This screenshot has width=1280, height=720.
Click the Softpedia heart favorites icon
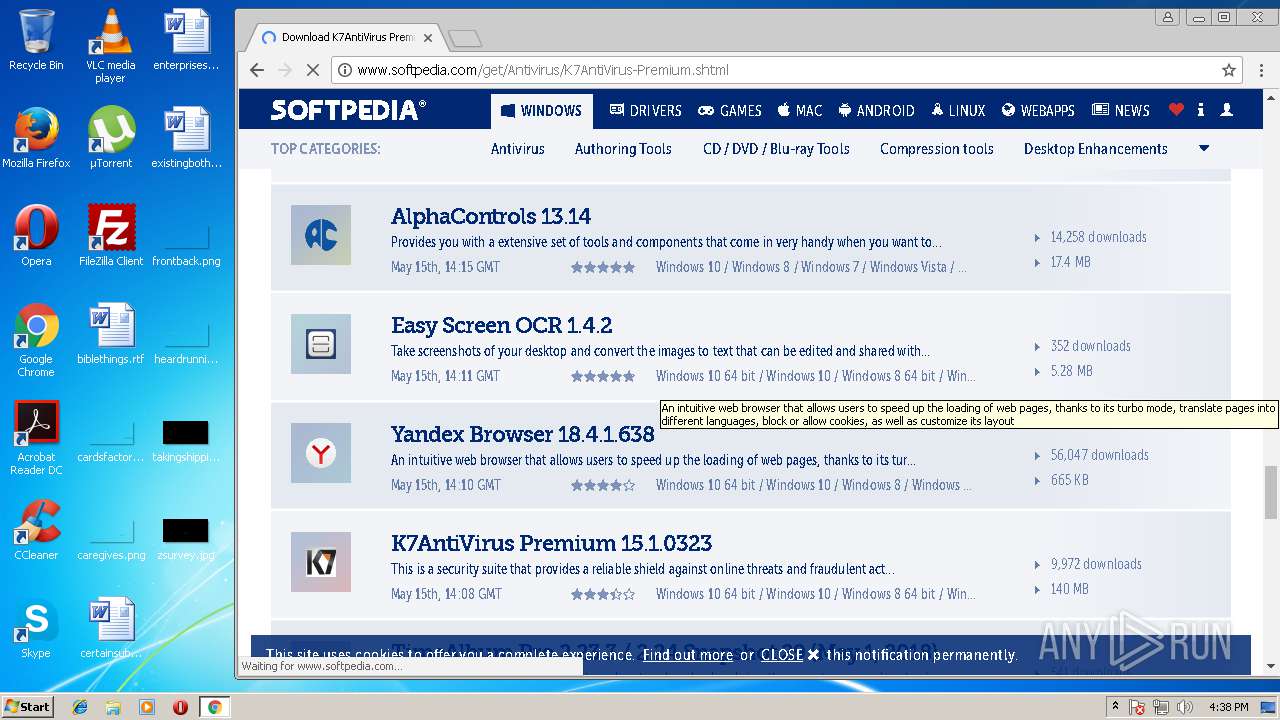1176,110
